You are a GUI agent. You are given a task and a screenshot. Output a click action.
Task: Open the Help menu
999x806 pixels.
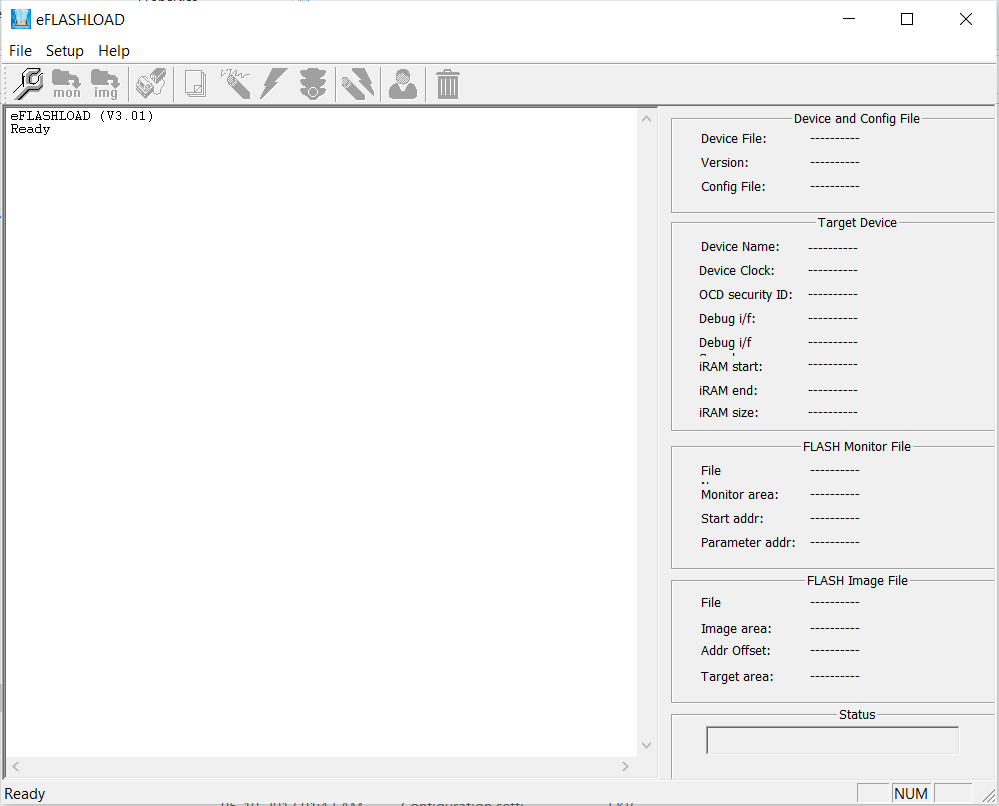114,50
